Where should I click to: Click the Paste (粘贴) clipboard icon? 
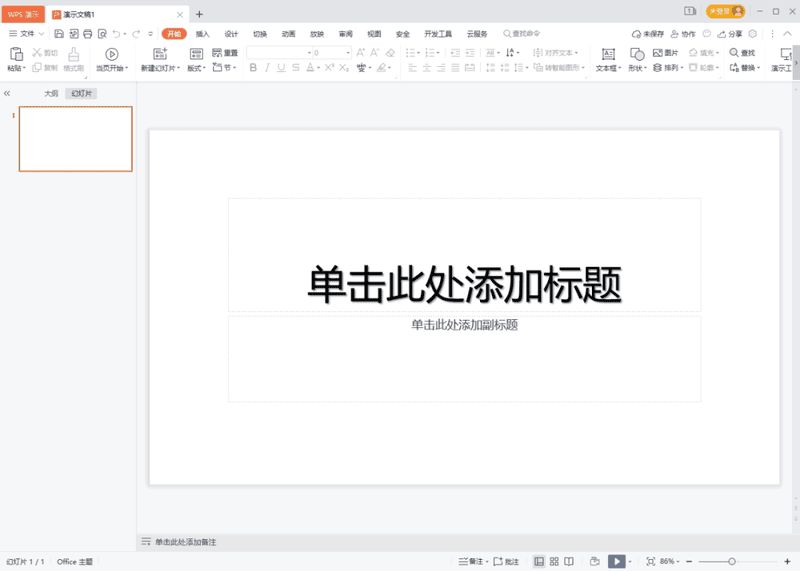pyautogui.click(x=16, y=54)
